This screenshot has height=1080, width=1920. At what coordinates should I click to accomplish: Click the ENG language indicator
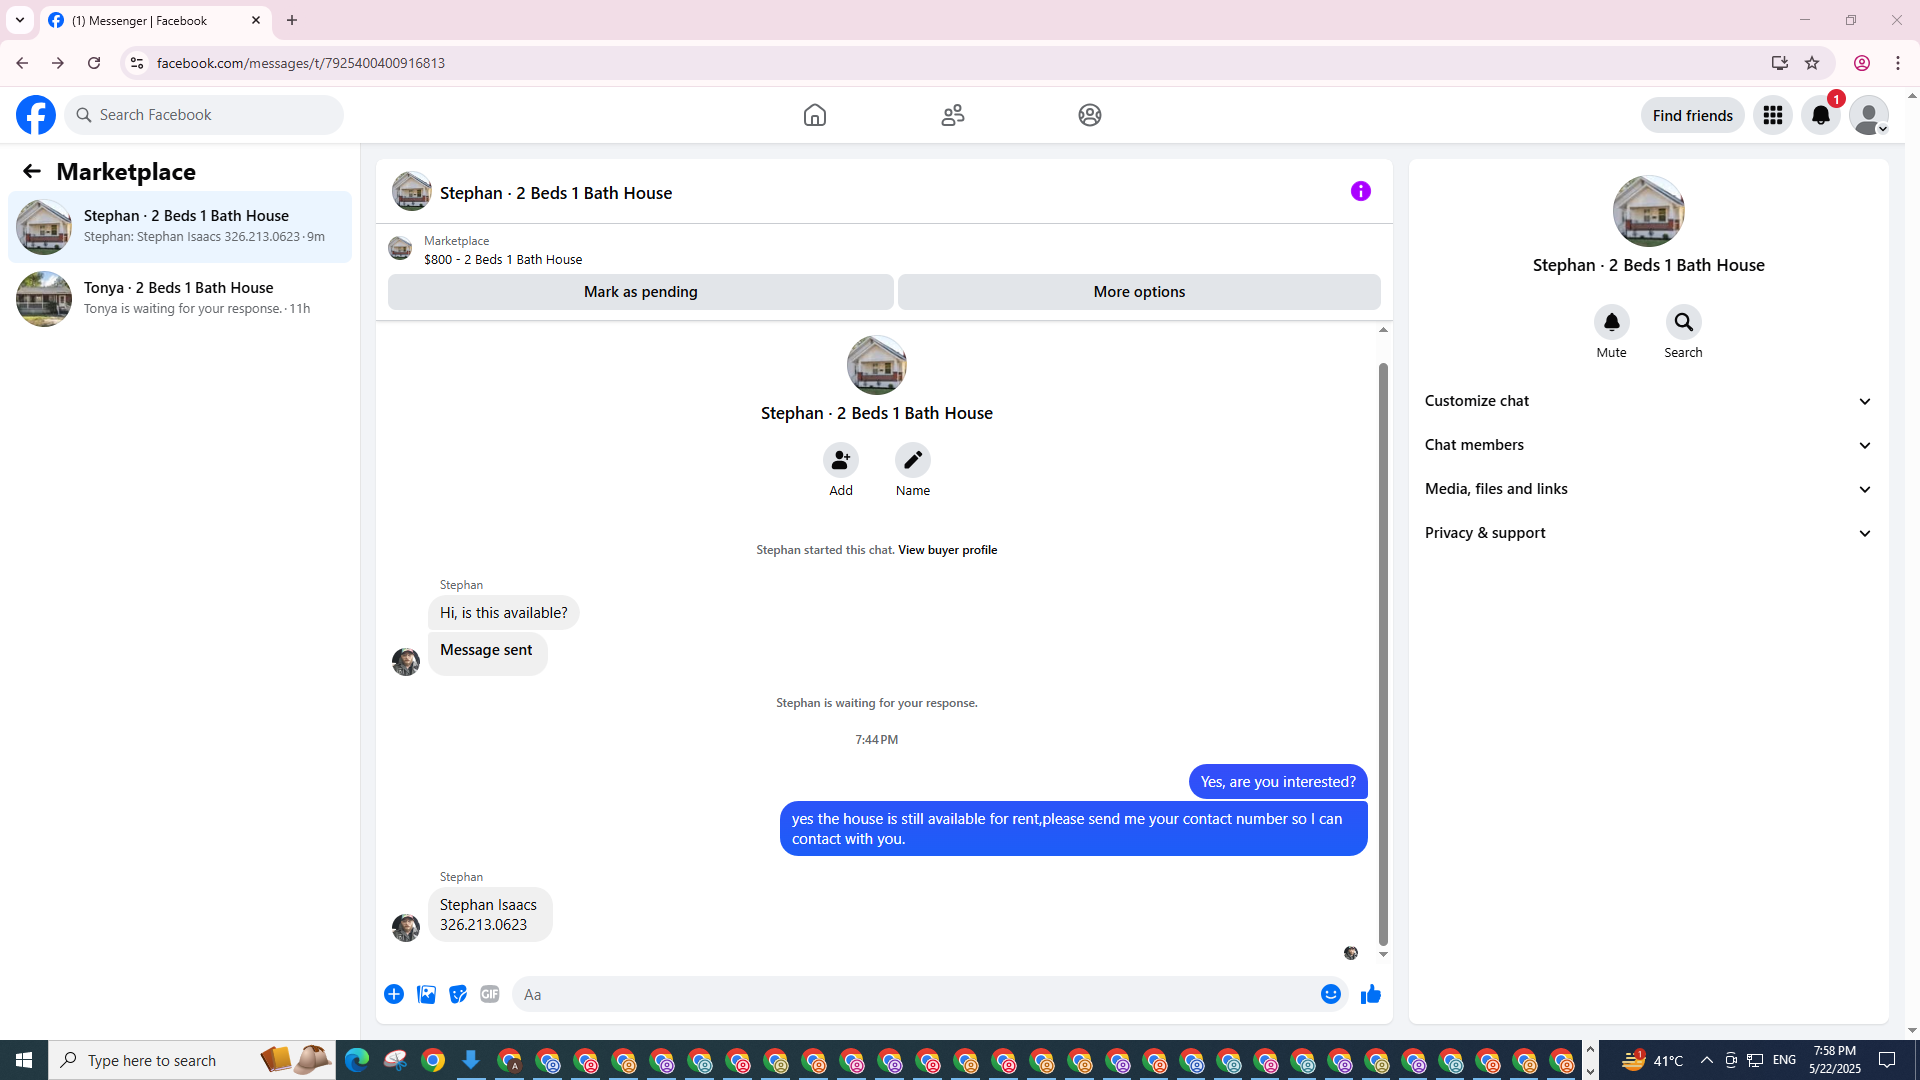[x=1785, y=1060]
